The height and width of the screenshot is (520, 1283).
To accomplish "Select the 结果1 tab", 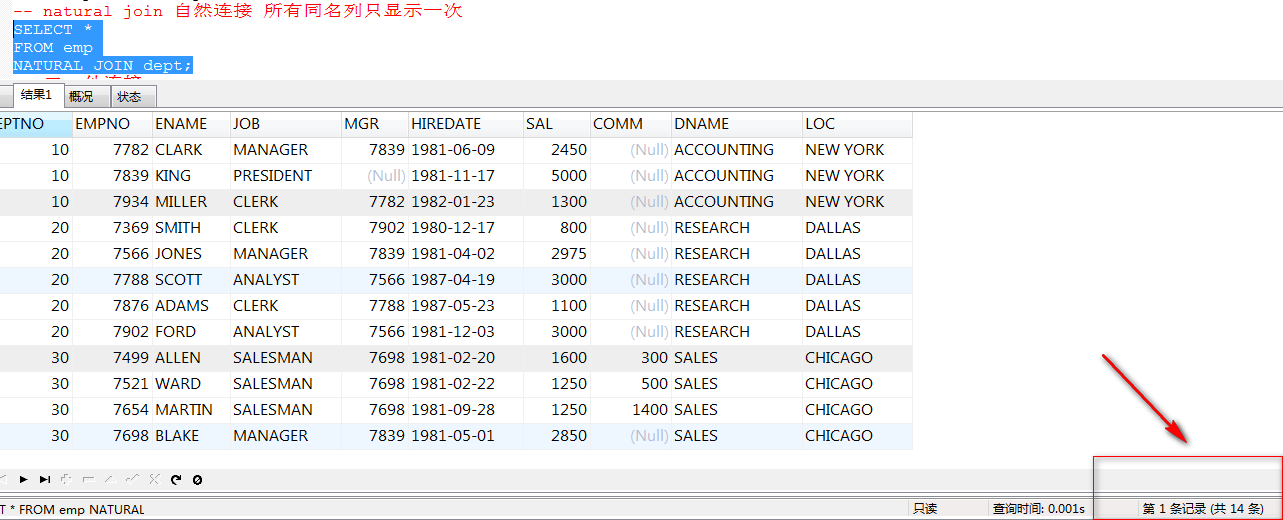I will 36,95.
